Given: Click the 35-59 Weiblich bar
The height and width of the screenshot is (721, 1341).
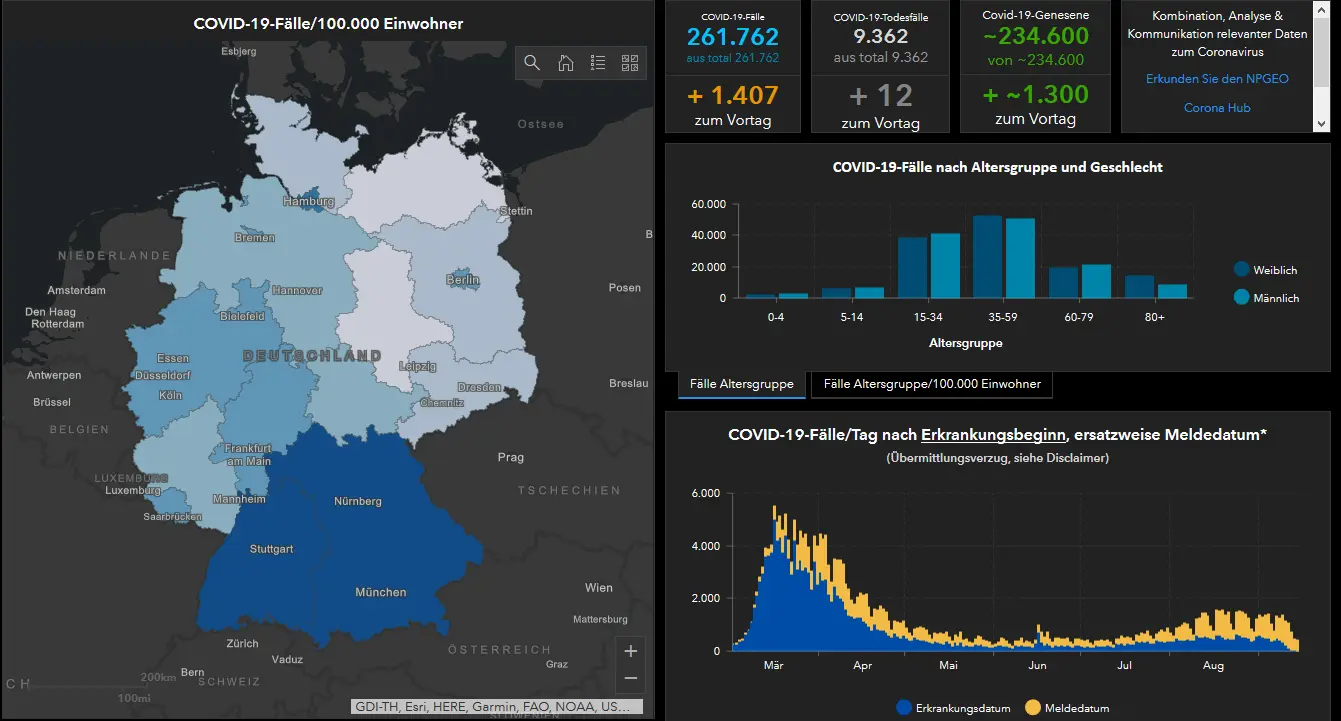Looking at the screenshot, I should pyautogui.click(x=987, y=257).
